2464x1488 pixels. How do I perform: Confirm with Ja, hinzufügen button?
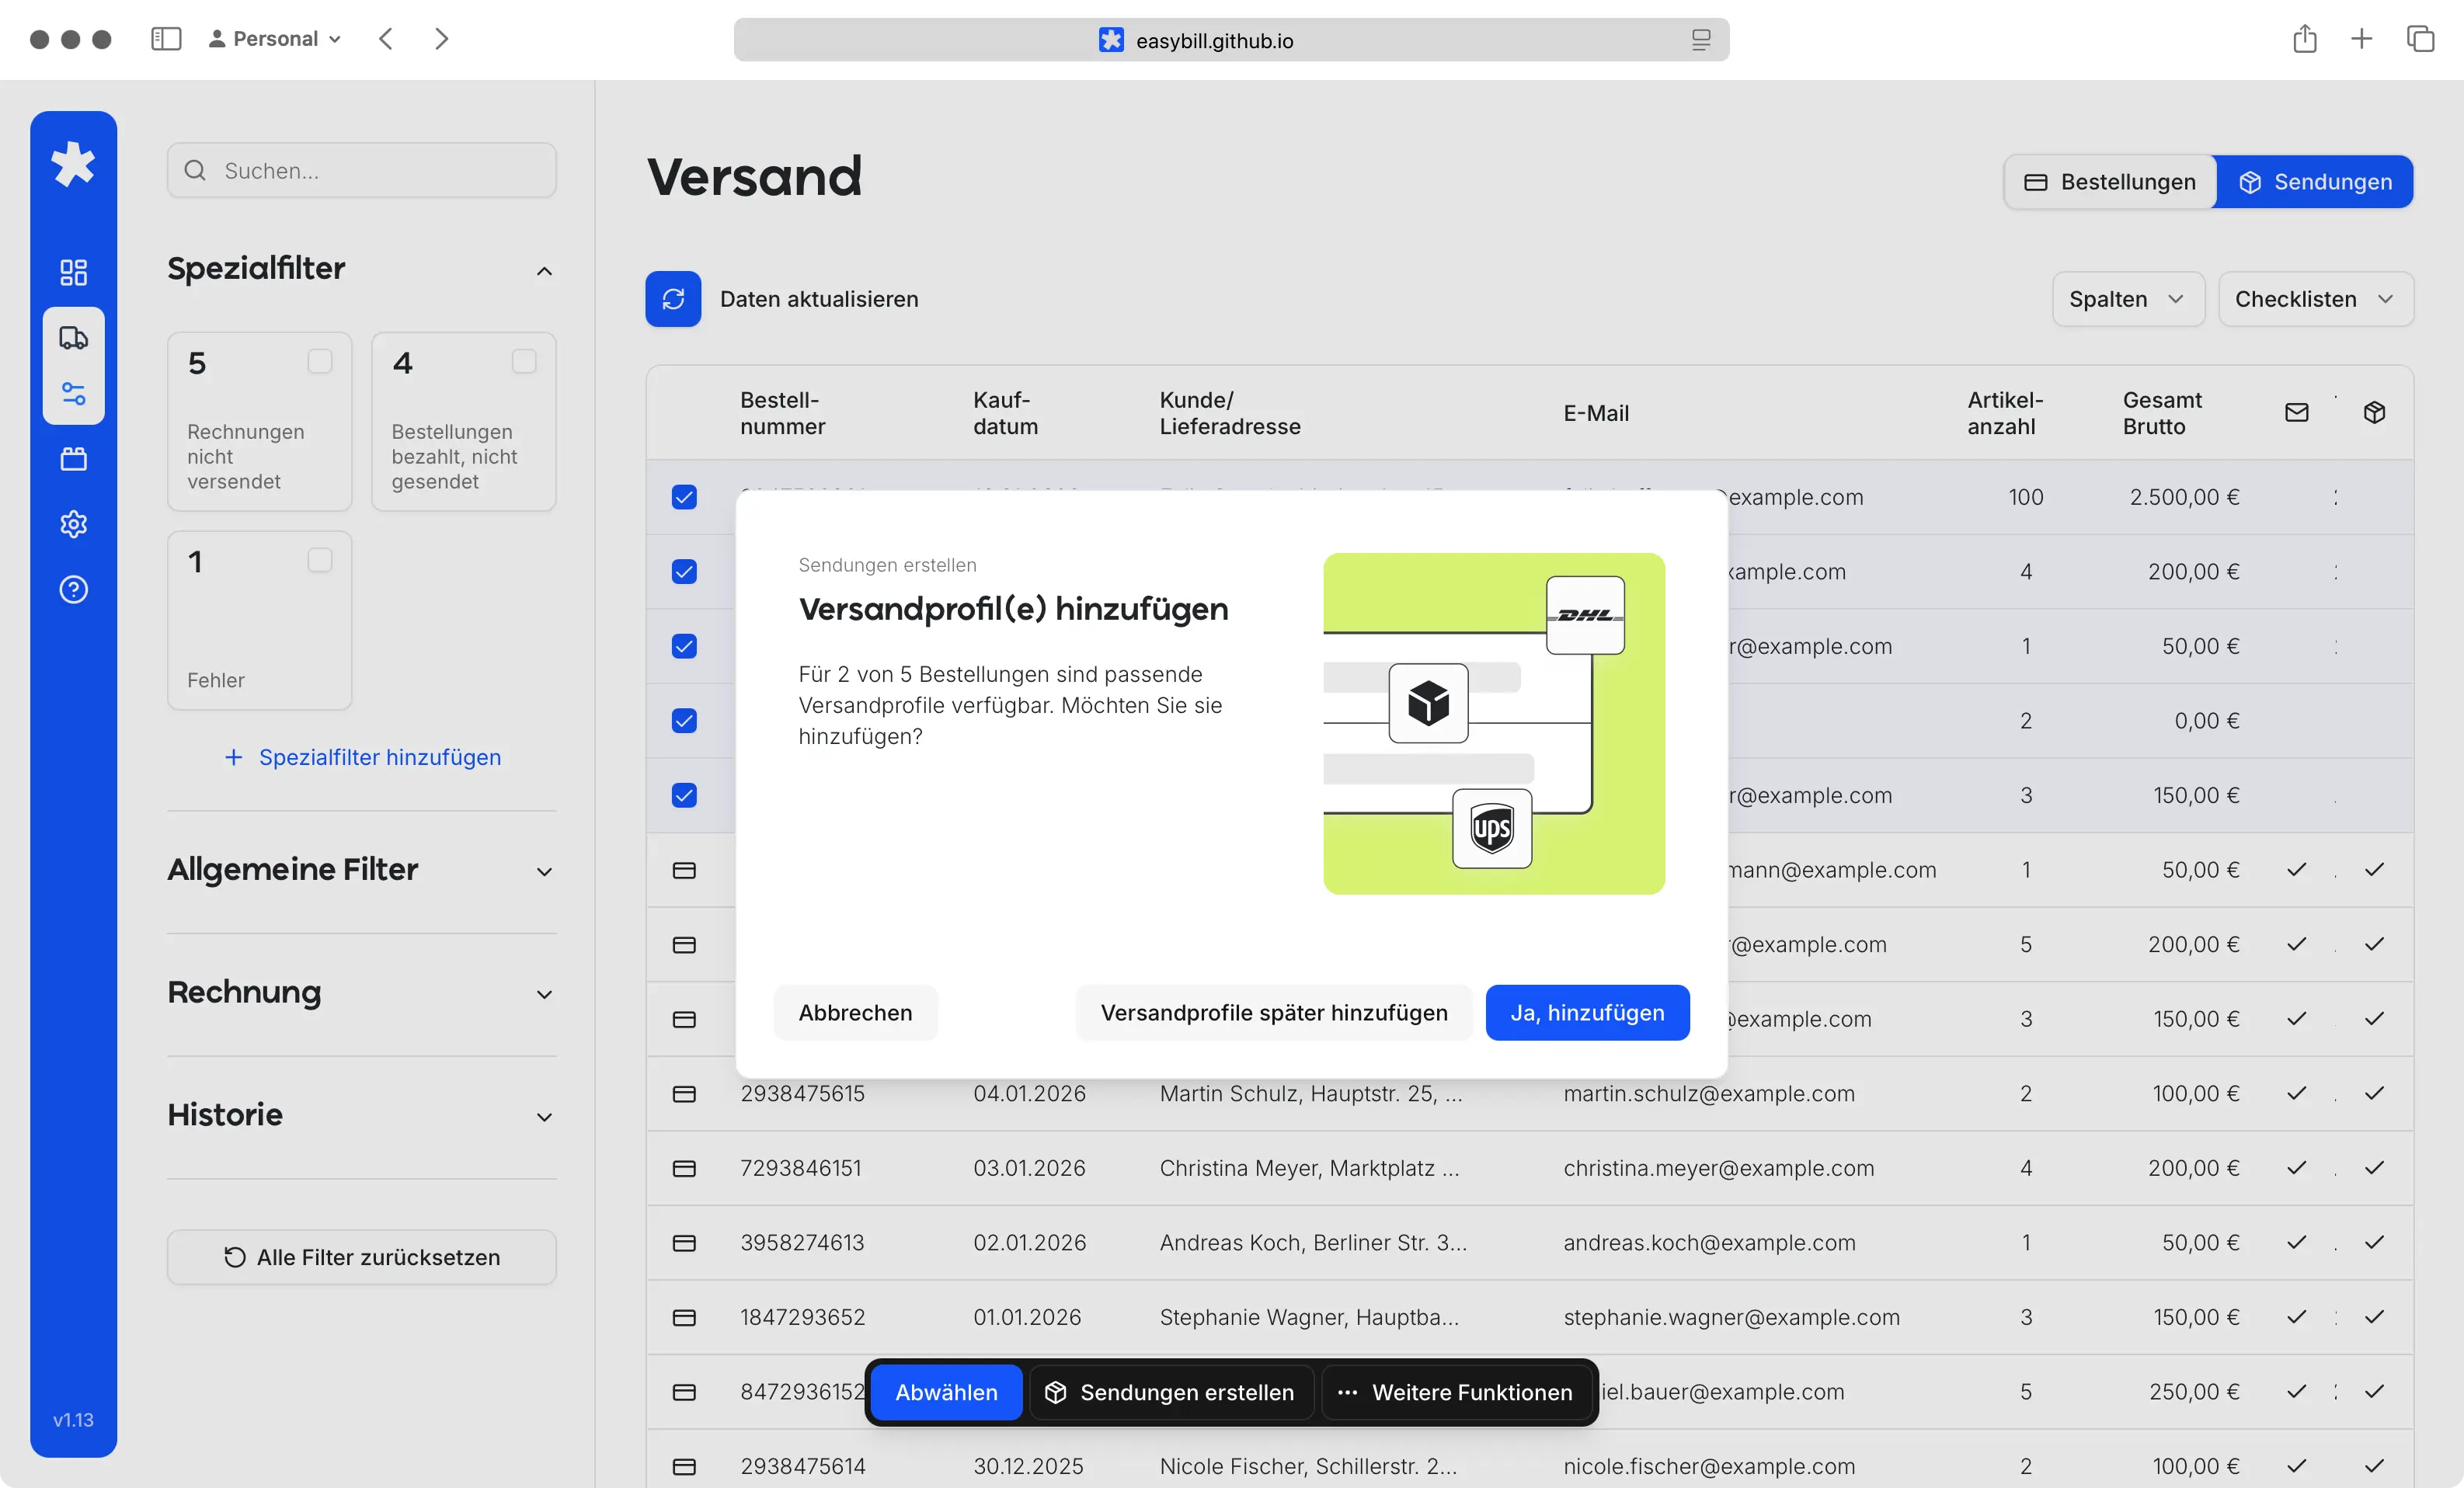tap(1587, 1013)
